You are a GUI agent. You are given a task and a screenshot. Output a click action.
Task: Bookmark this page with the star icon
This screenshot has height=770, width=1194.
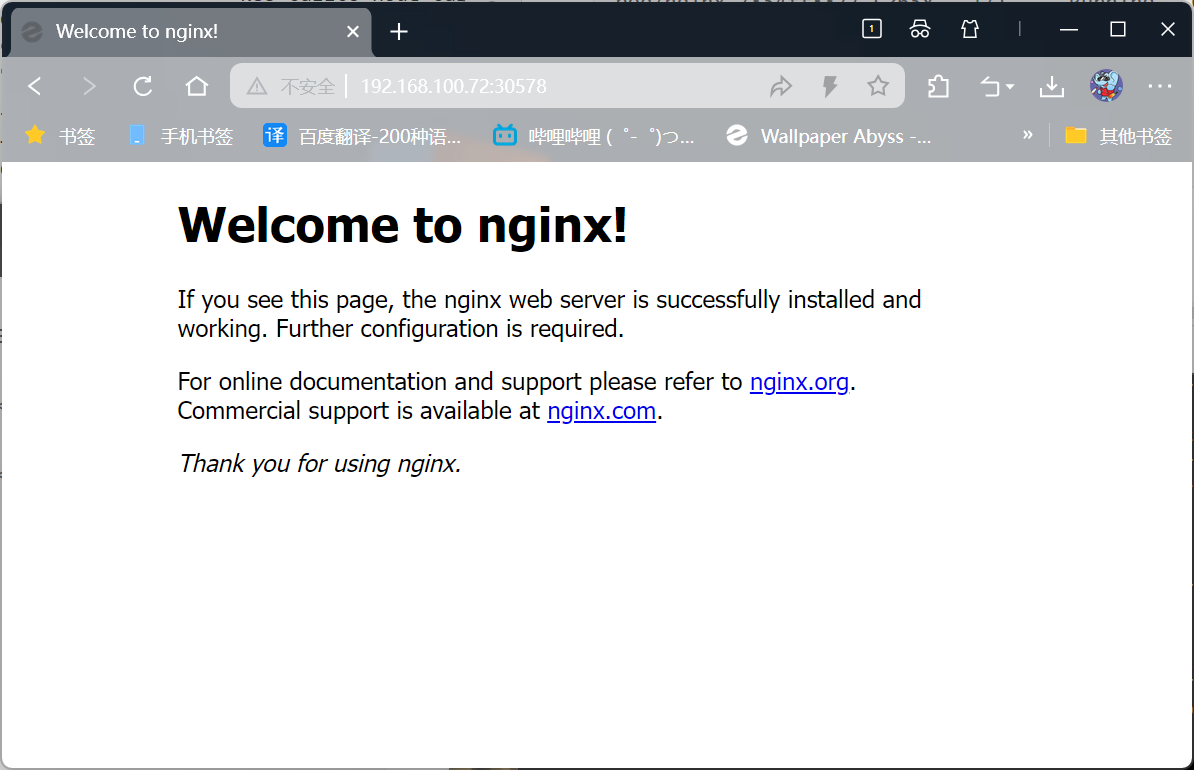878,86
